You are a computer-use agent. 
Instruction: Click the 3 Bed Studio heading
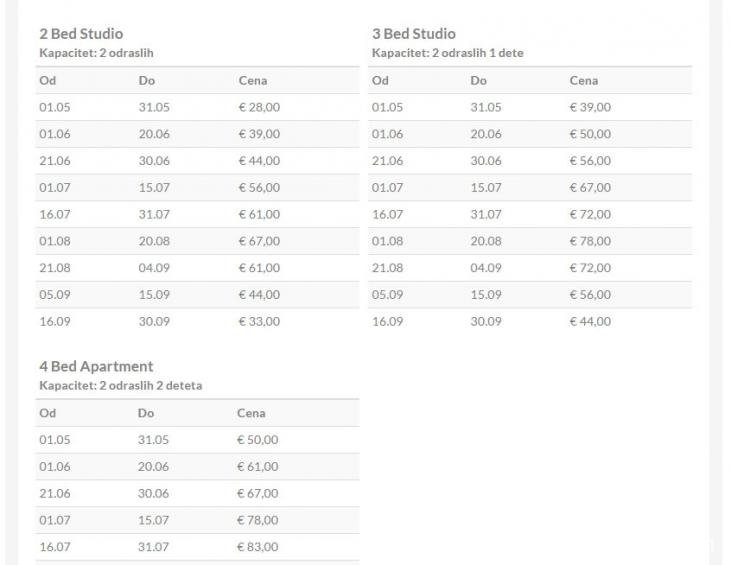tap(413, 34)
